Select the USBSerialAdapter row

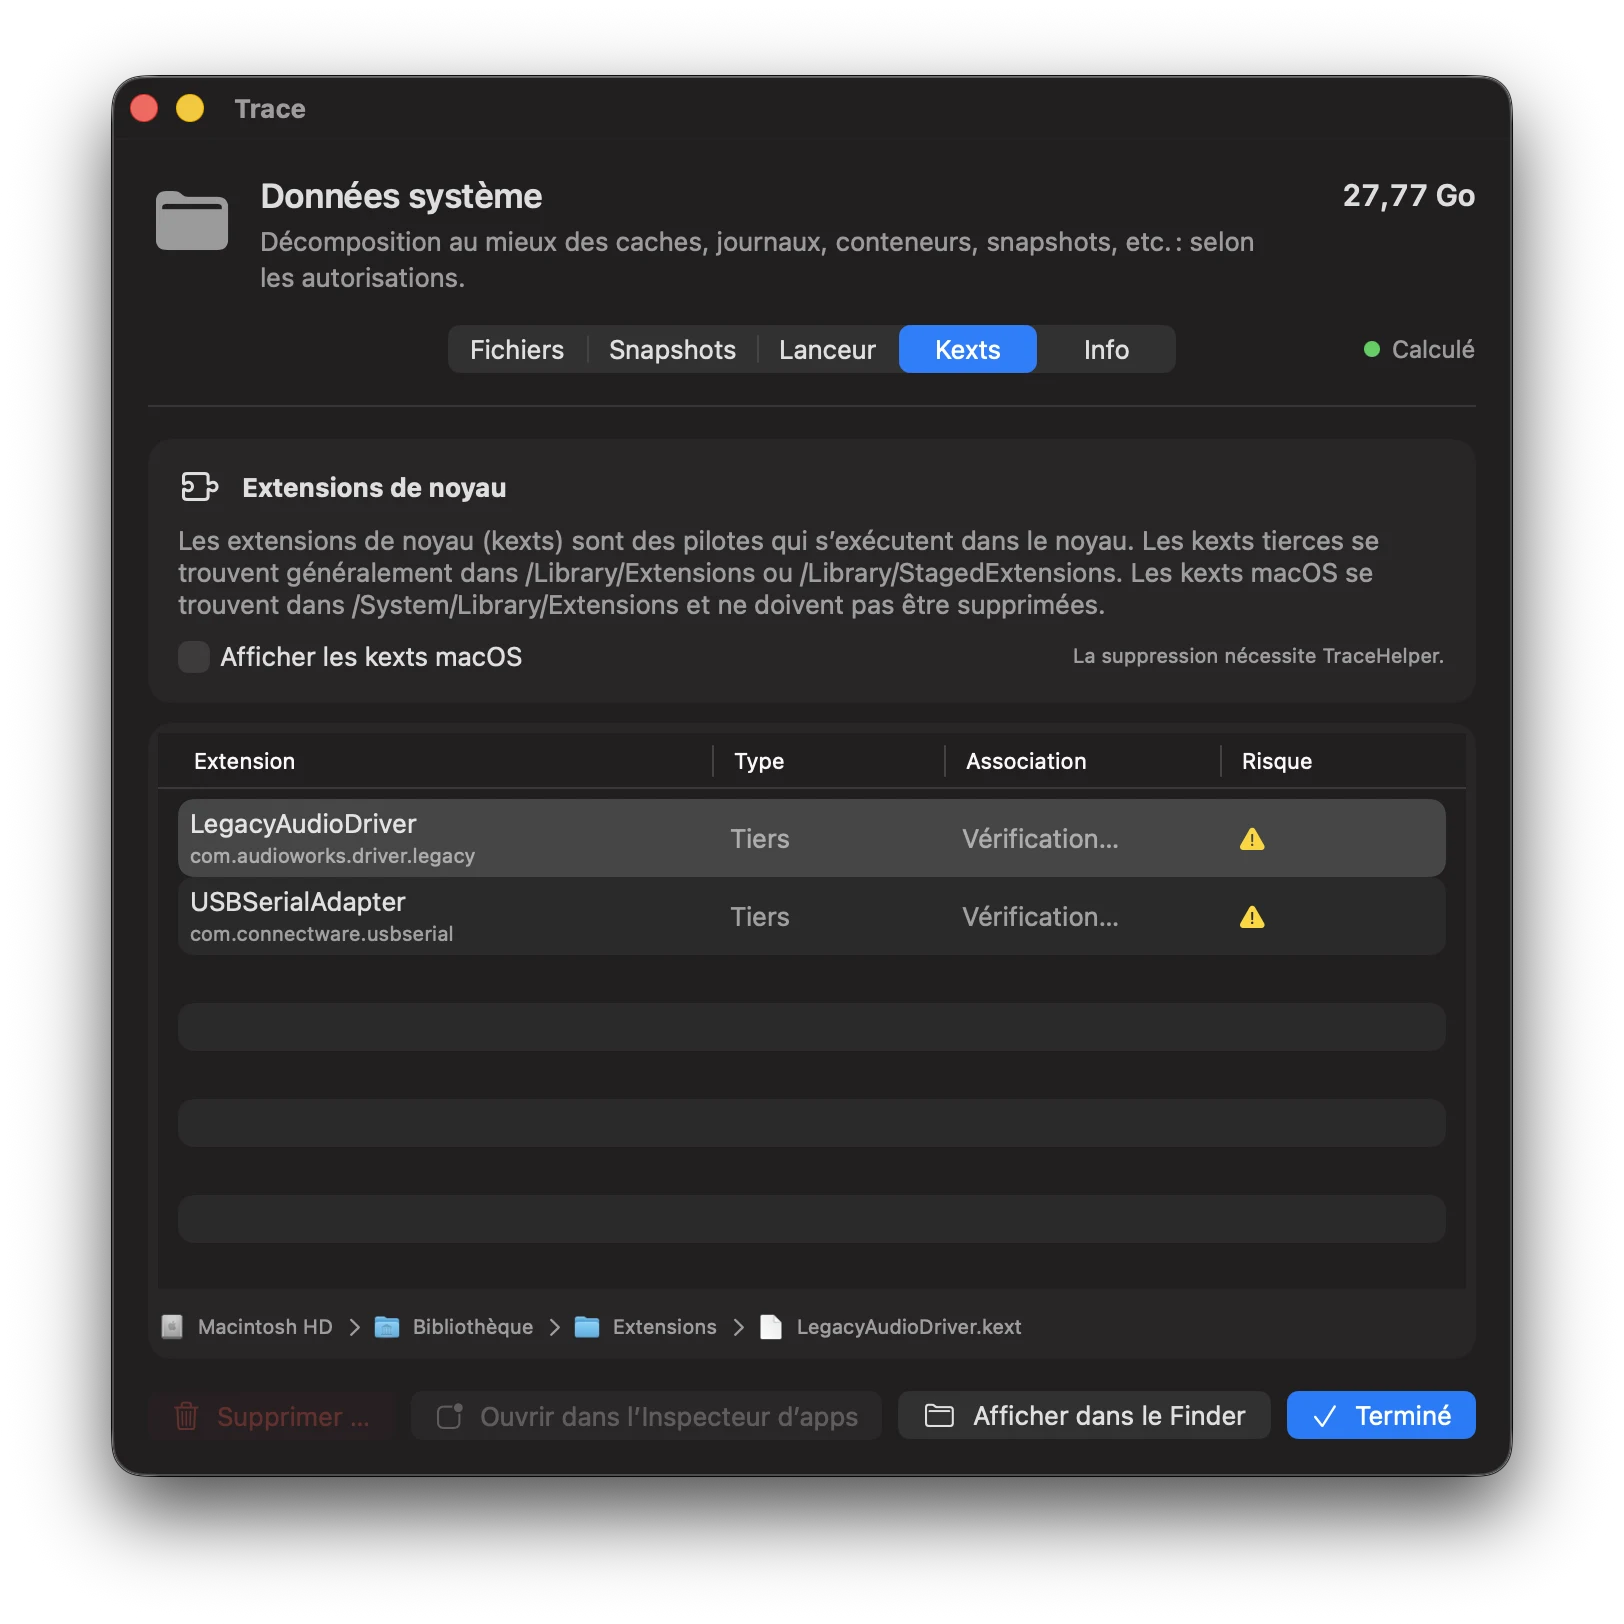pyautogui.click(x=811, y=916)
